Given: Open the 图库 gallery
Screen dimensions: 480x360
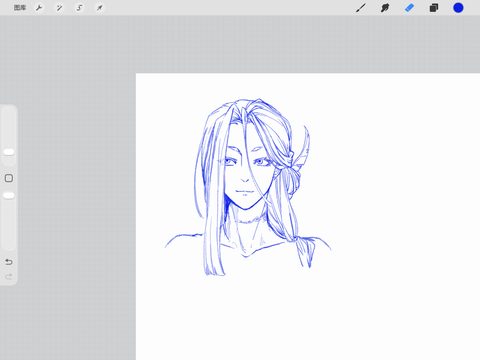Looking at the screenshot, I should [20, 7].
